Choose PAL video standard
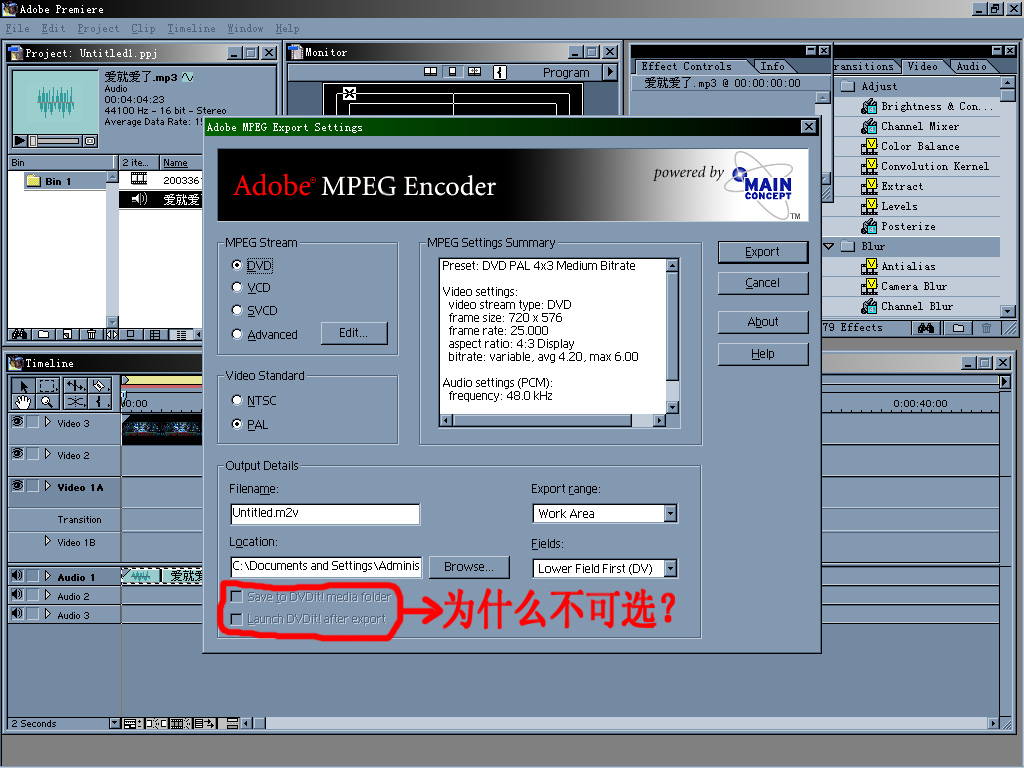The image size is (1024, 768). [x=237, y=424]
